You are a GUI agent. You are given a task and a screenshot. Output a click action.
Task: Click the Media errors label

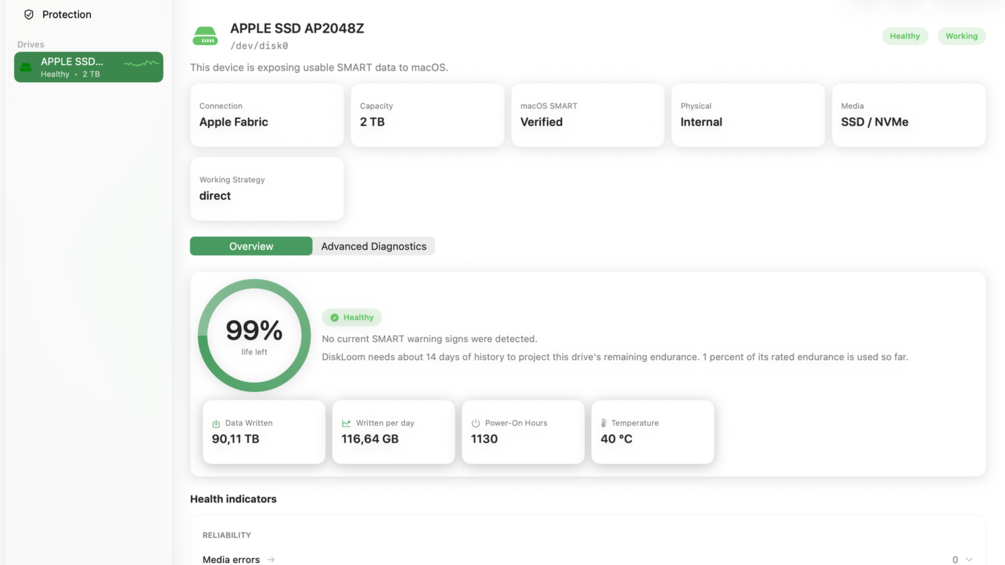(x=231, y=559)
